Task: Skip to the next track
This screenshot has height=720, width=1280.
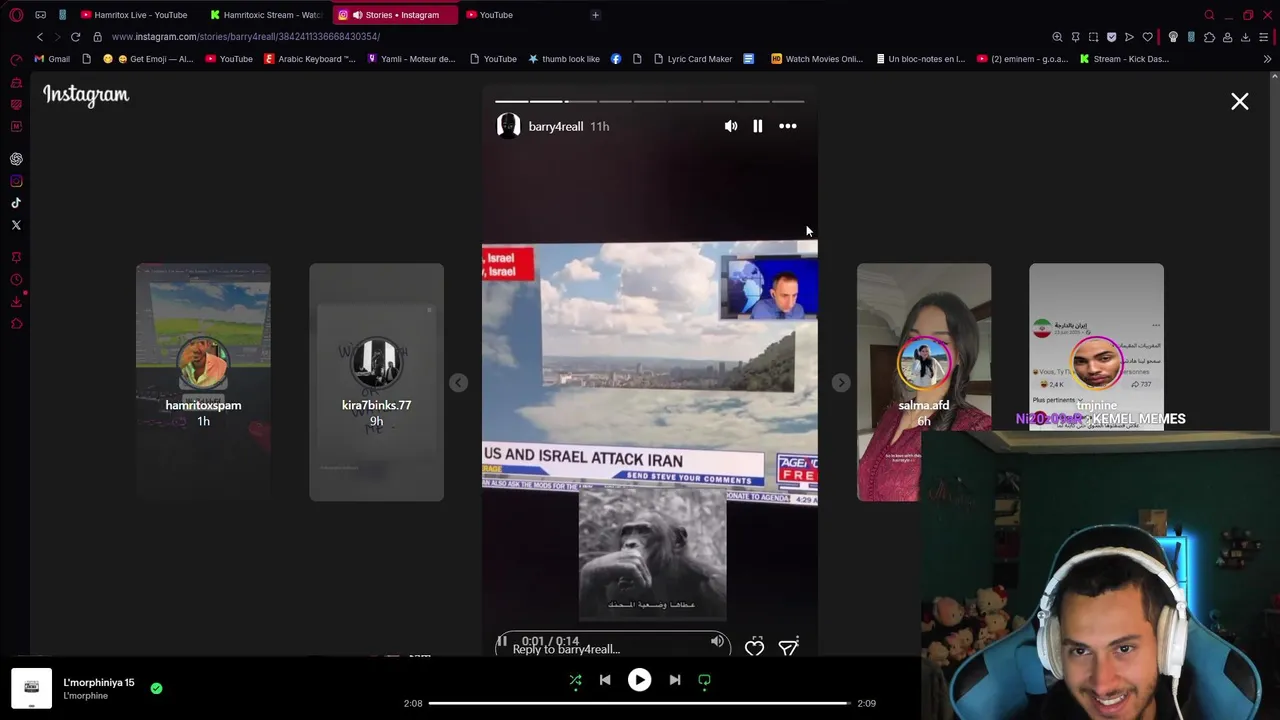Action: pos(675,680)
